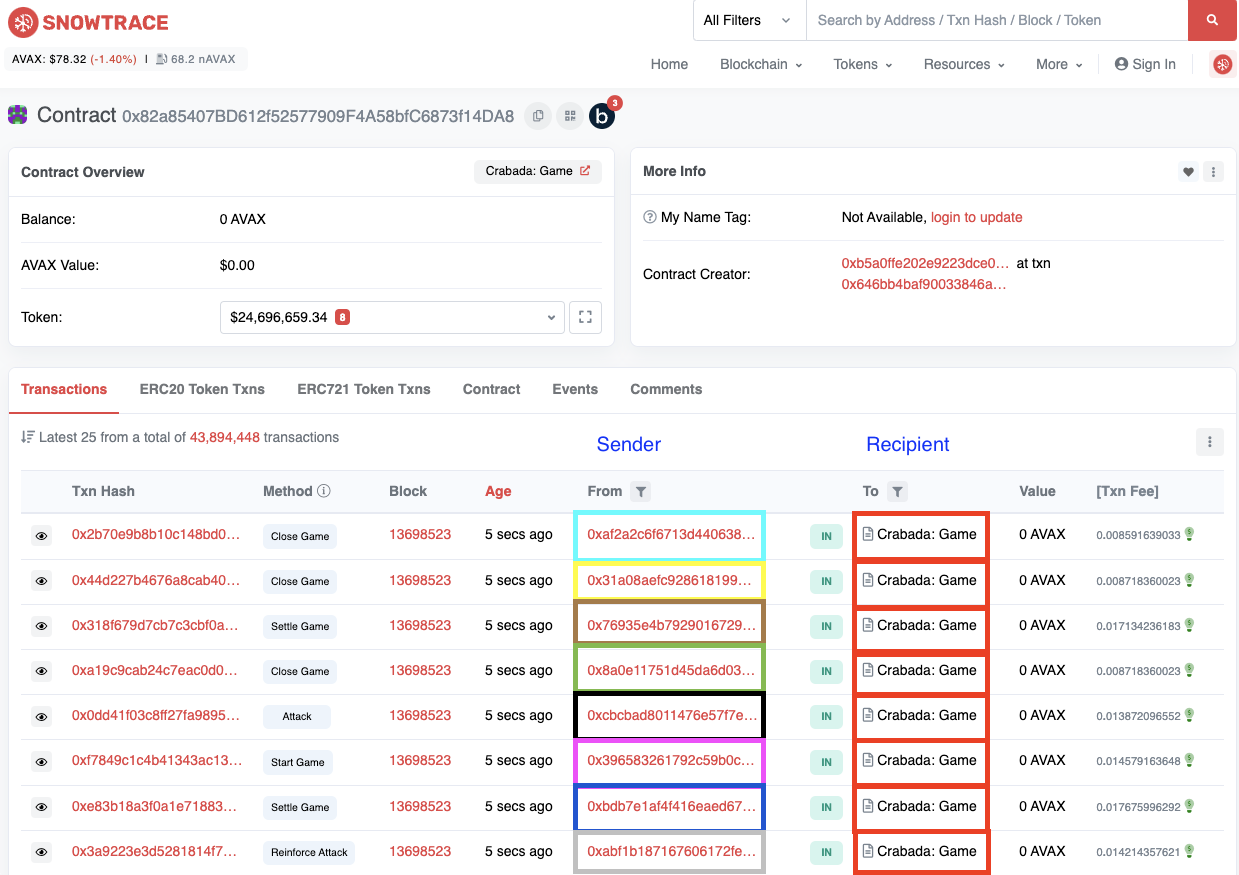Image resolution: width=1239 pixels, height=875 pixels.
Task: Open block 13698523 in the Attack row
Action: pyautogui.click(x=420, y=715)
